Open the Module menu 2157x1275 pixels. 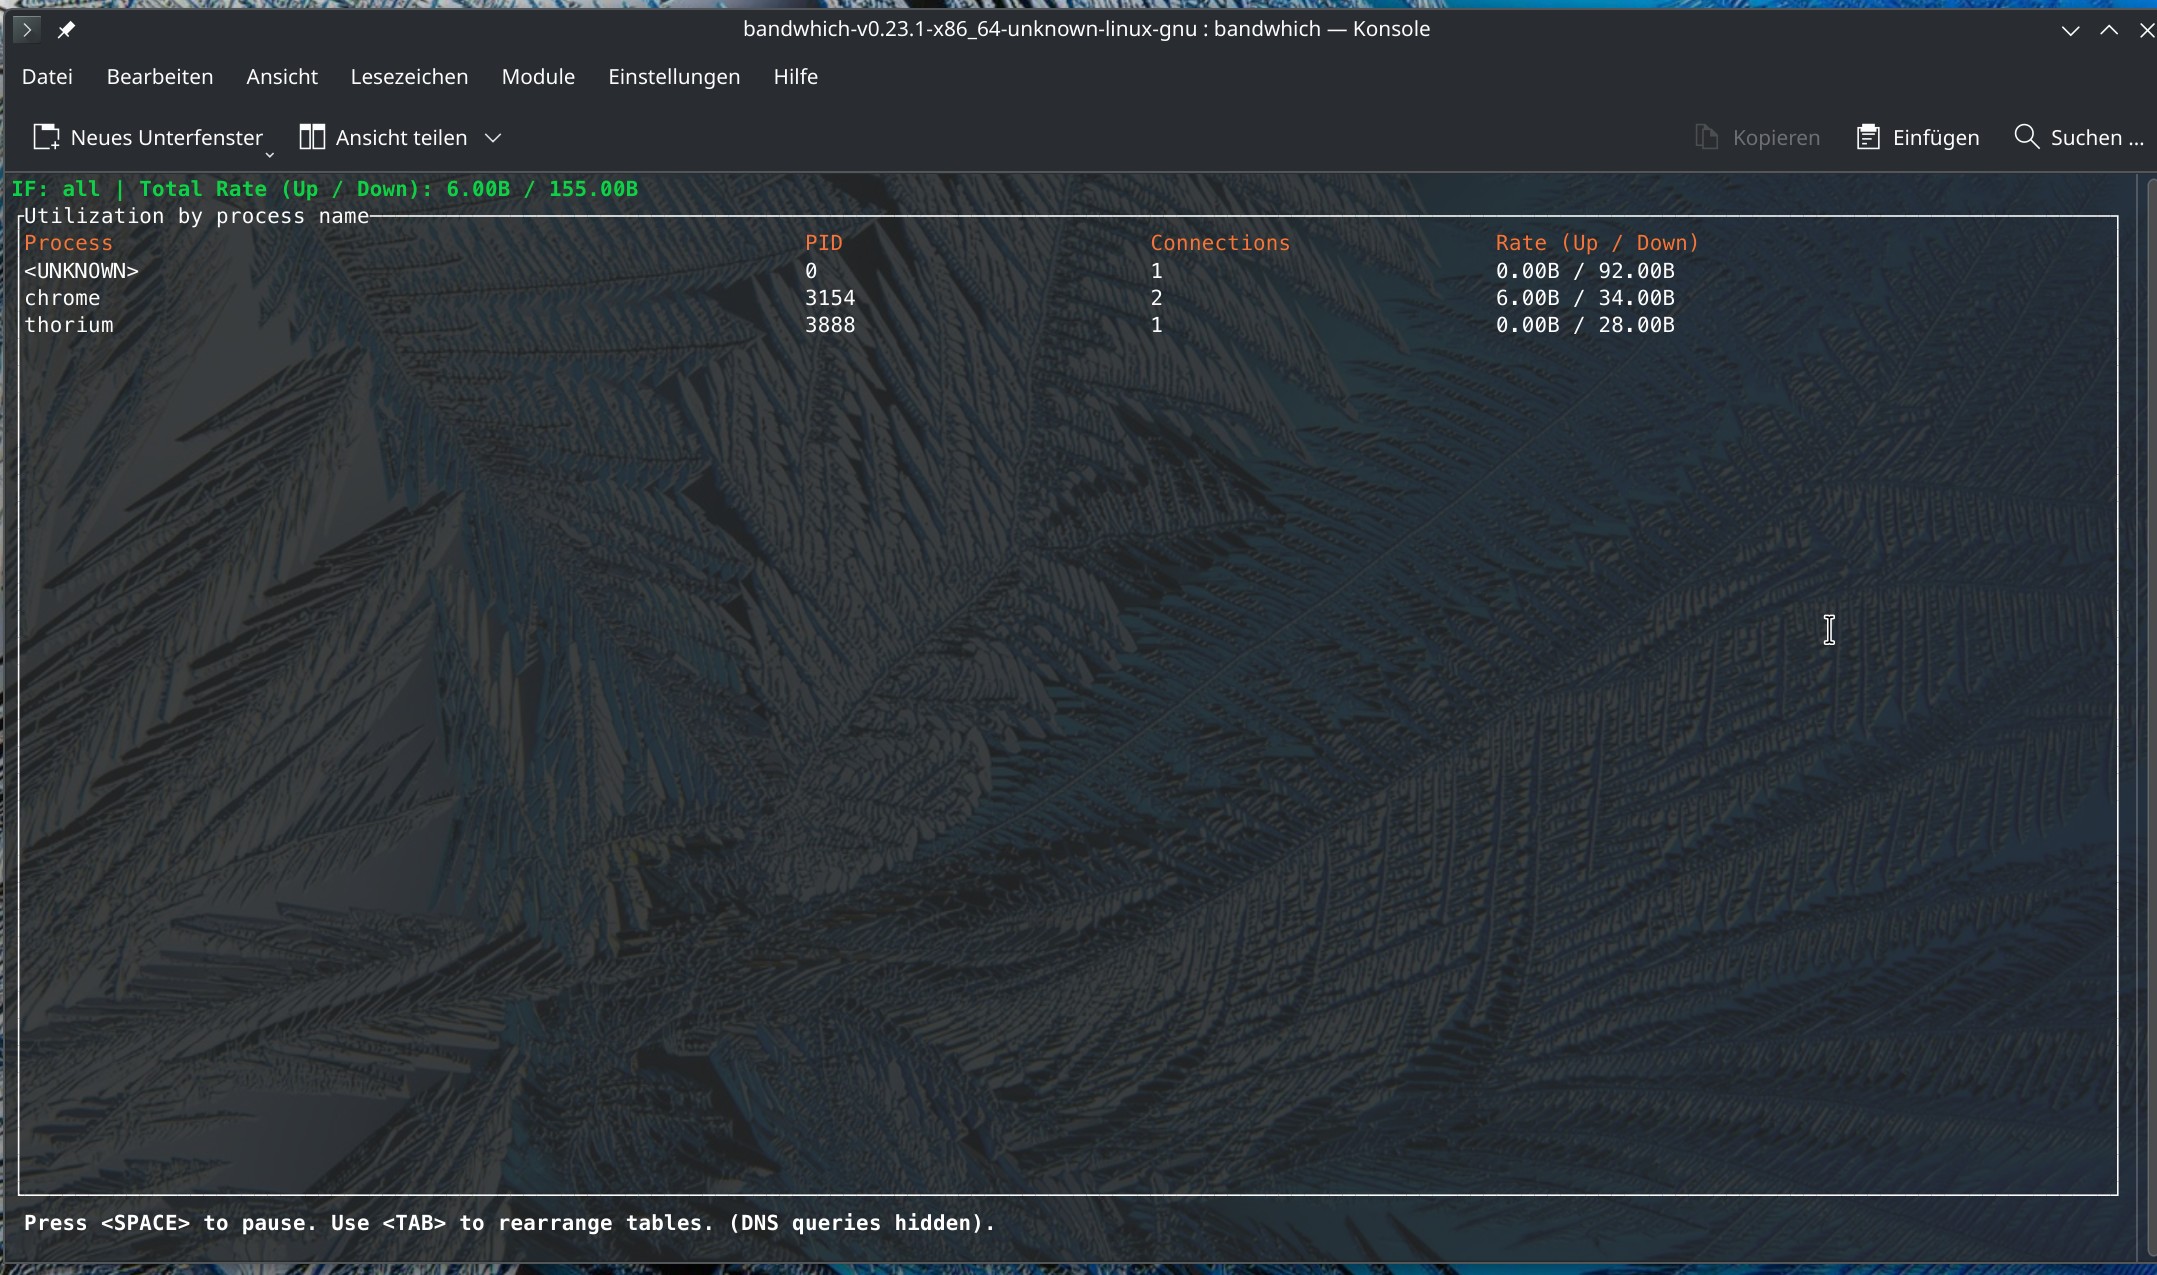pyautogui.click(x=538, y=77)
